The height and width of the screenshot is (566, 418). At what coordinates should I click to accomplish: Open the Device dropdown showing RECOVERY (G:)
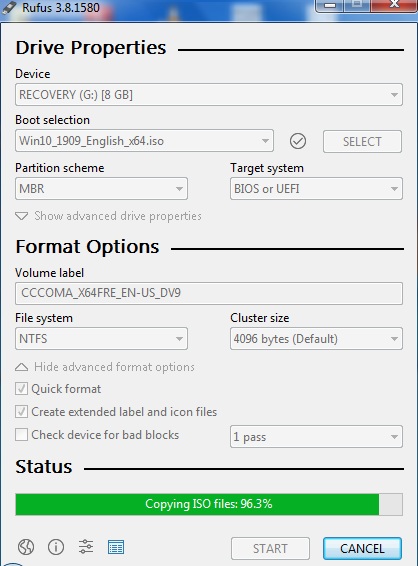(x=209, y=95)
